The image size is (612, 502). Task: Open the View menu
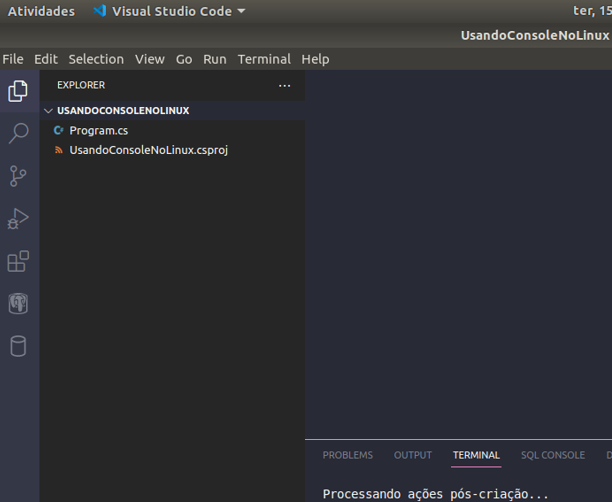[x=149, y=59]
